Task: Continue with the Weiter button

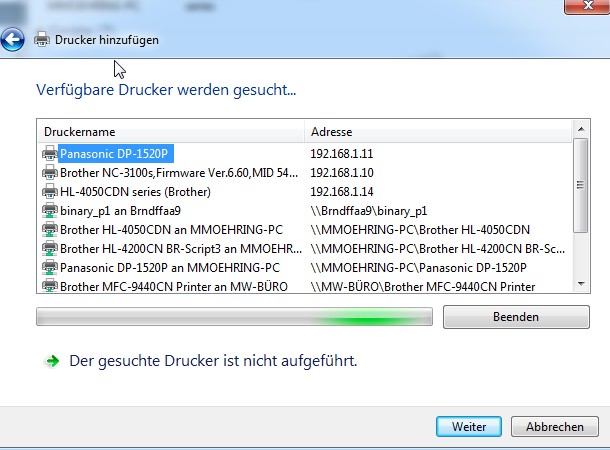Action: point(469,427)
